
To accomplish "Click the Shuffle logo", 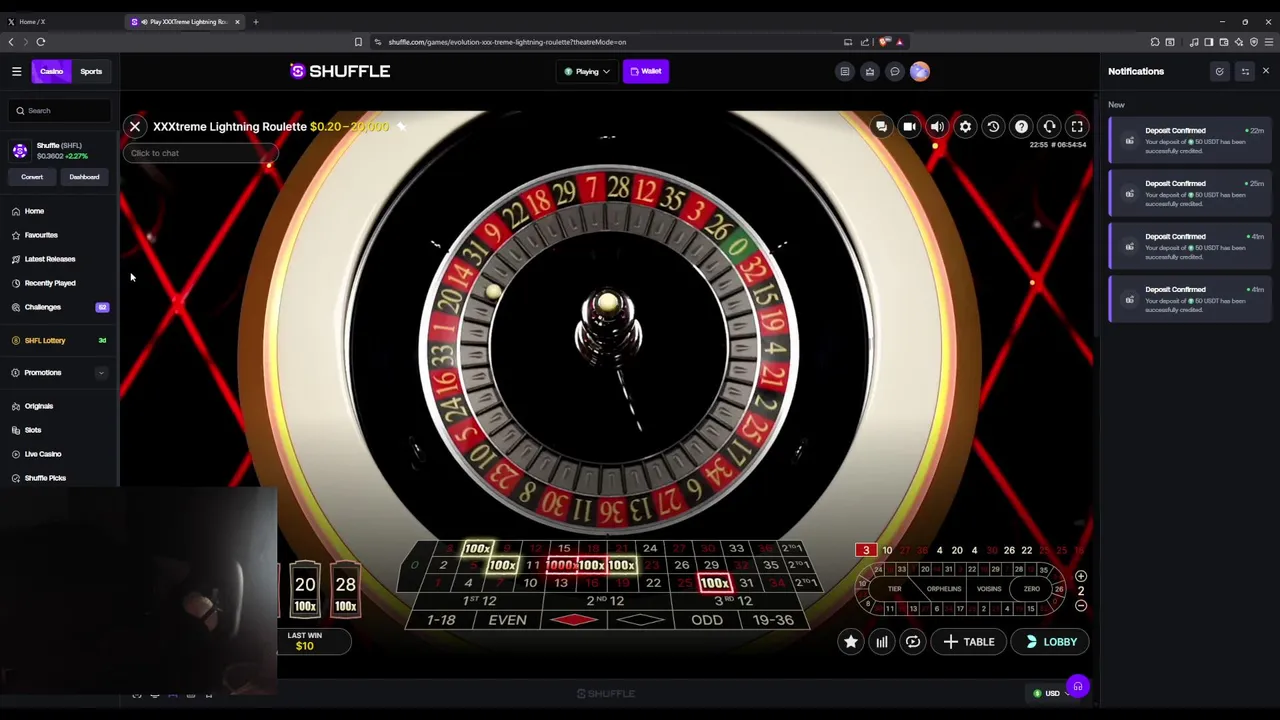I will click(x=340, y=71).
